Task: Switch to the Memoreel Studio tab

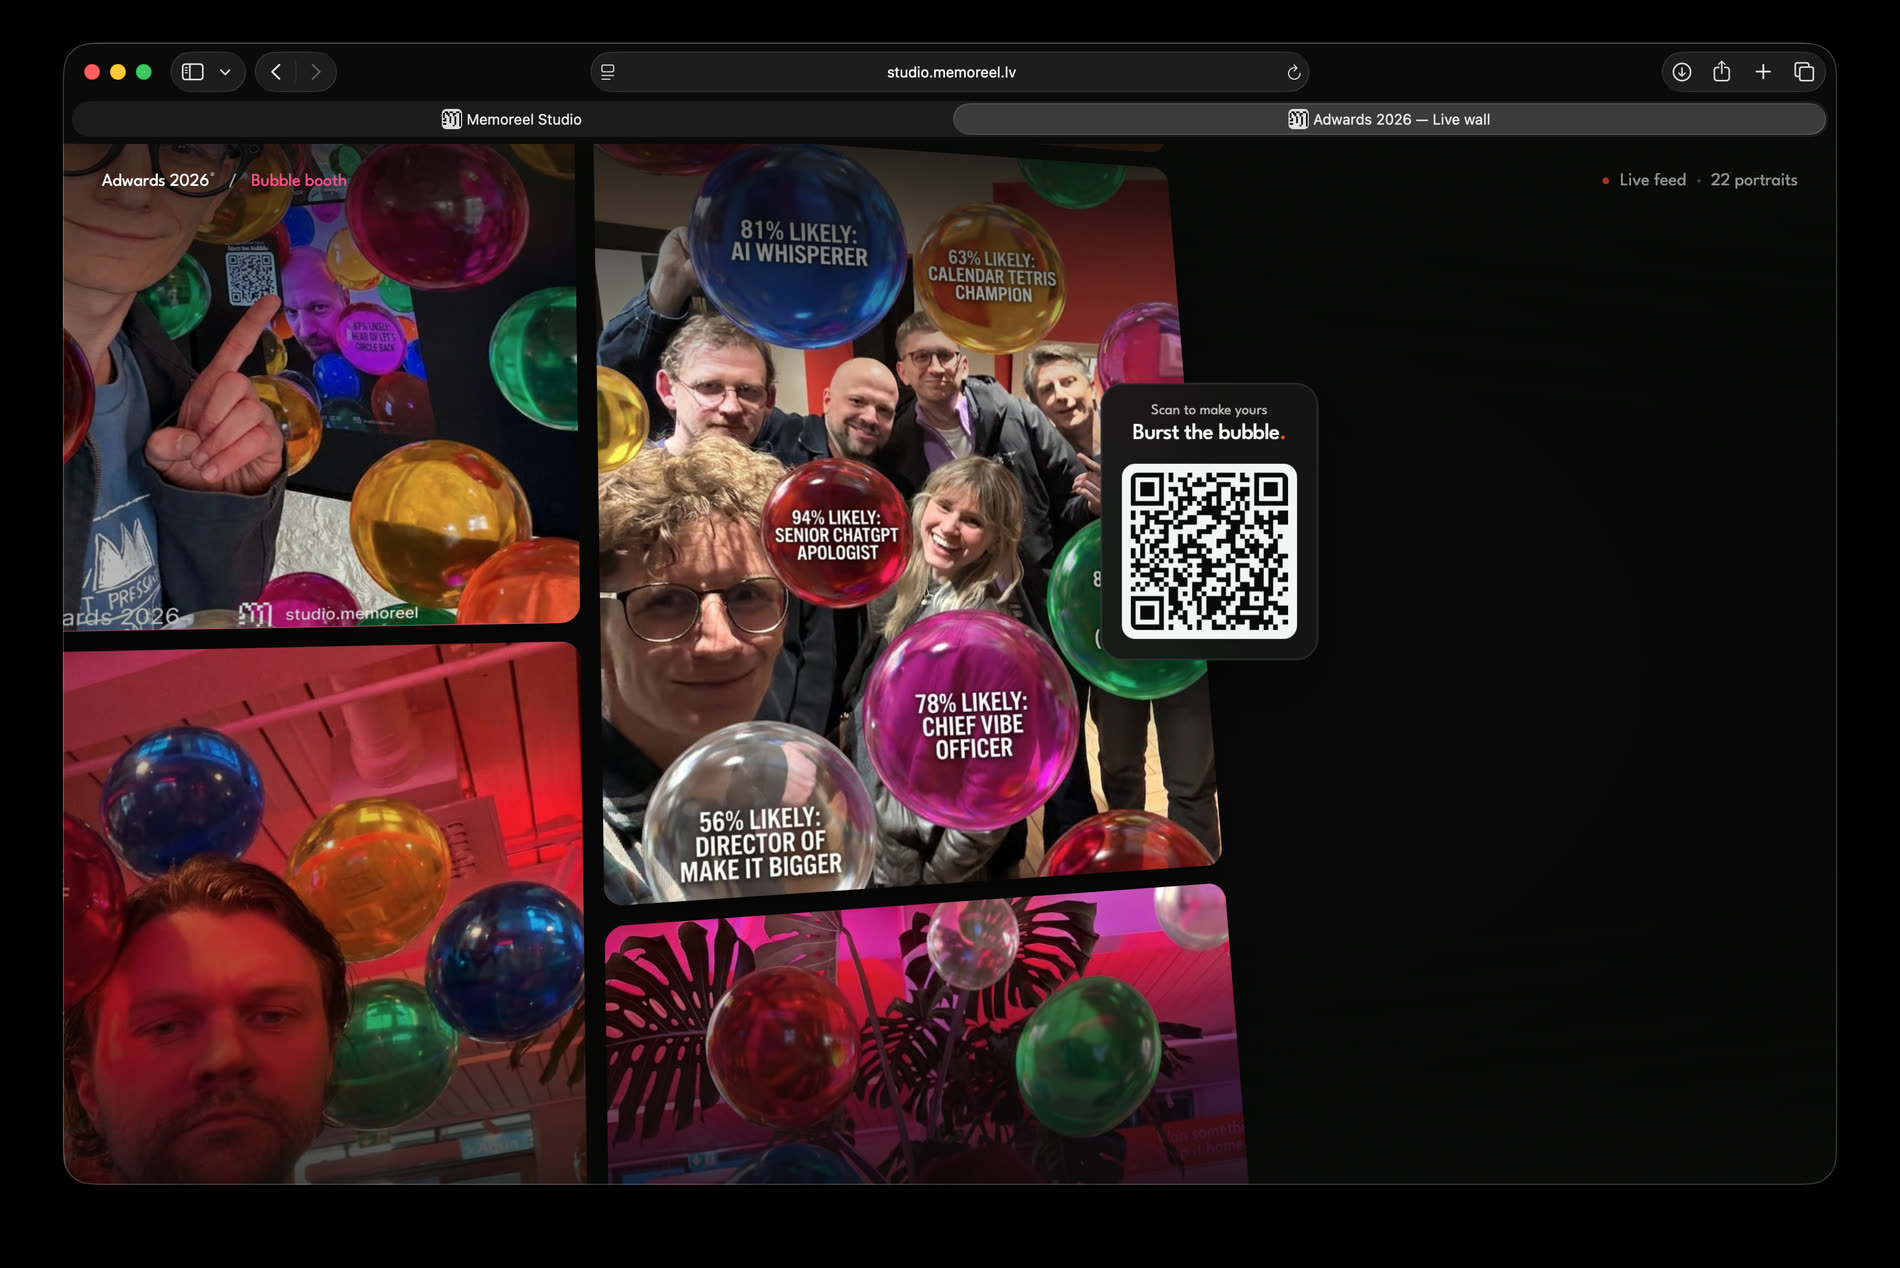Action: (x=511, y=119)
